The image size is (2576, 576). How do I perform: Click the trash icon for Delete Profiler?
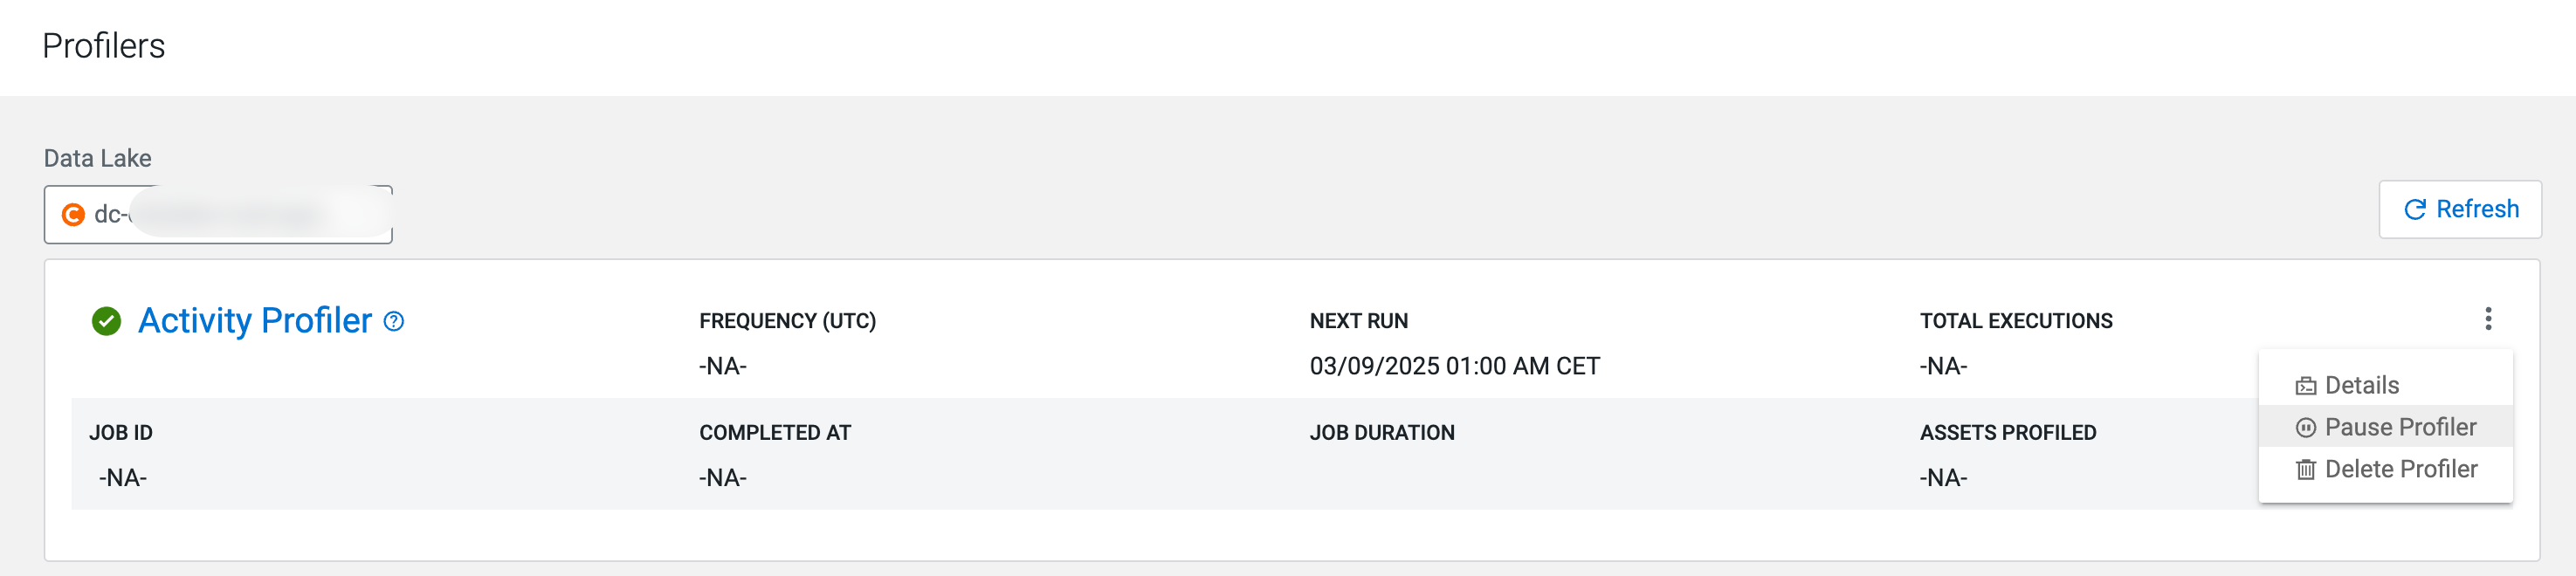[x=2306, y=470]
